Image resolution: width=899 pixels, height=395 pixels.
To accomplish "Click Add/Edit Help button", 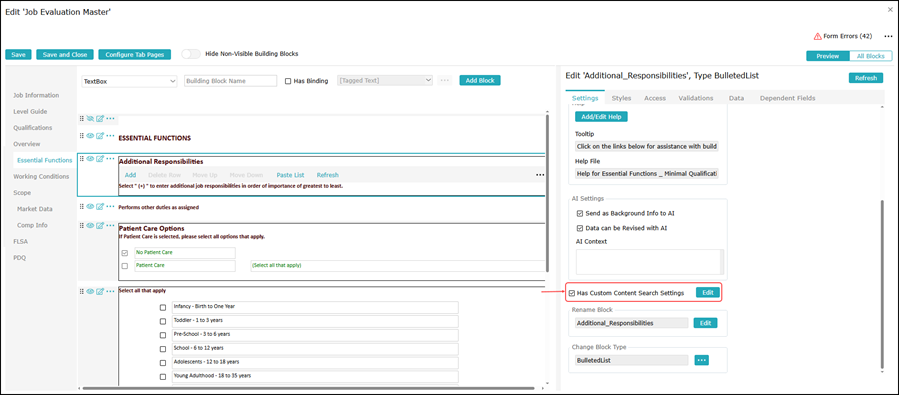I will [x=601, y=117].
